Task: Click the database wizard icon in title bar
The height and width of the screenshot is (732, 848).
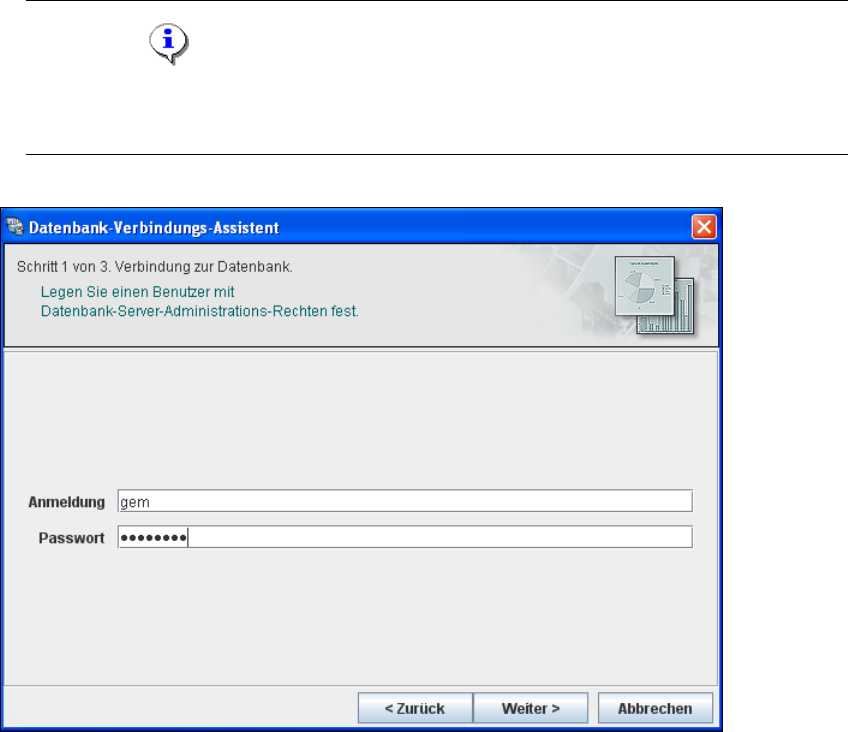Action: tap(15, 227)
